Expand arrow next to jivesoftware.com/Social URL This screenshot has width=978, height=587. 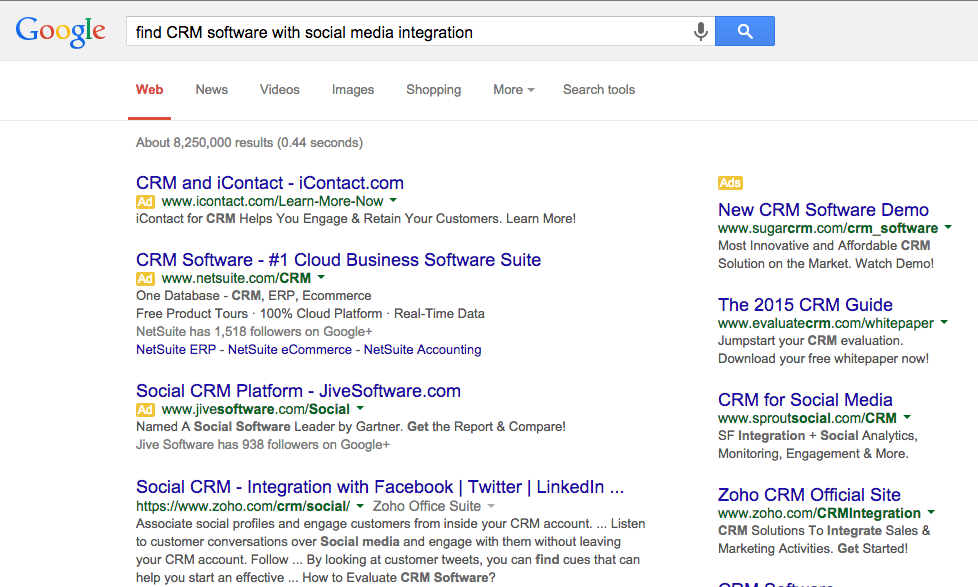pyautogui.click(x=360, y=409)
